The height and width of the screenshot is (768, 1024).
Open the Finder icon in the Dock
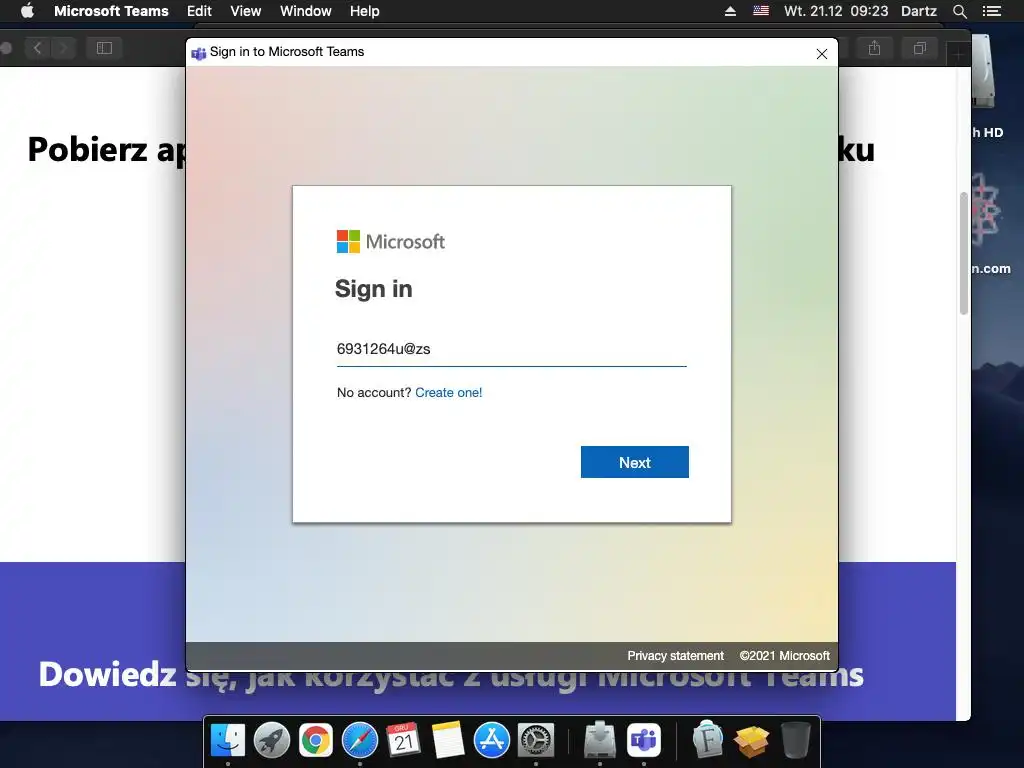click(x=228, y=741)
